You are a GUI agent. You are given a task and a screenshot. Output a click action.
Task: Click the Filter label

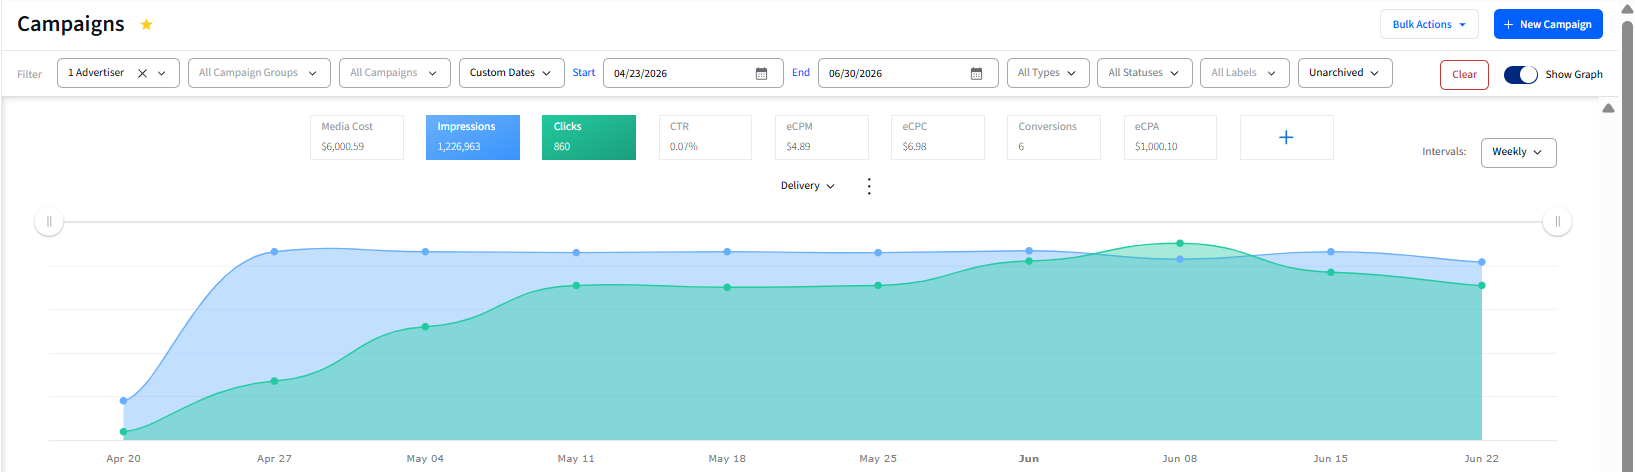click(x=30, y=74)
